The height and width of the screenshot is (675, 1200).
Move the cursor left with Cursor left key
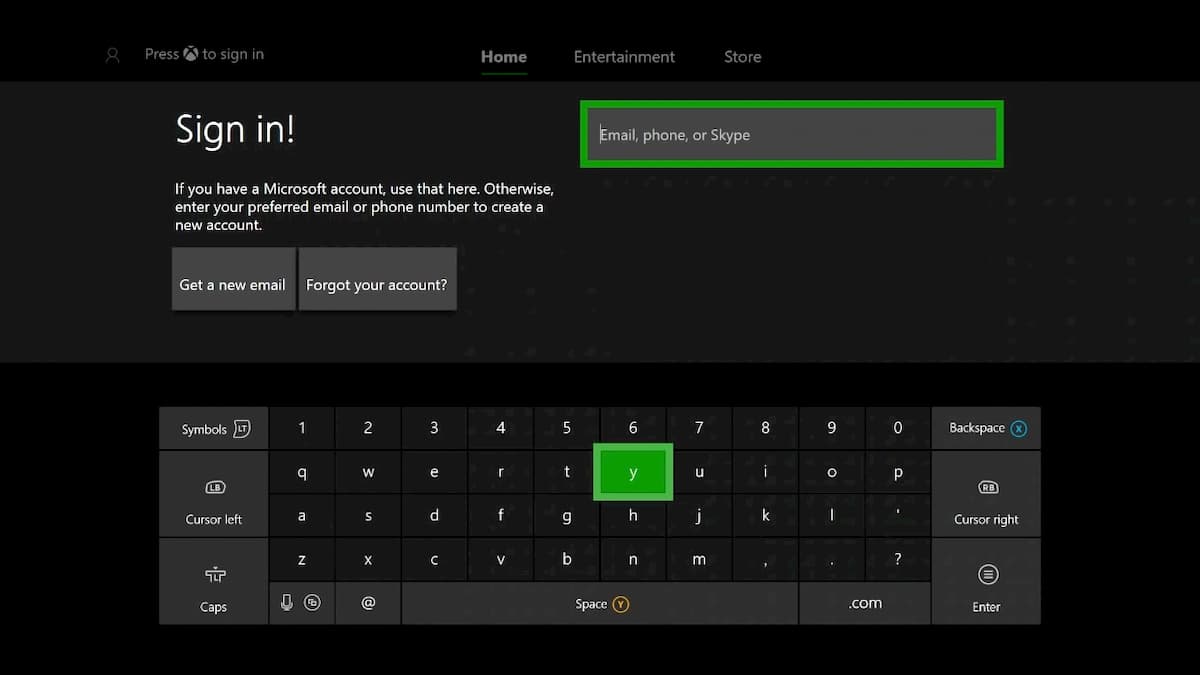pos(214,494)
